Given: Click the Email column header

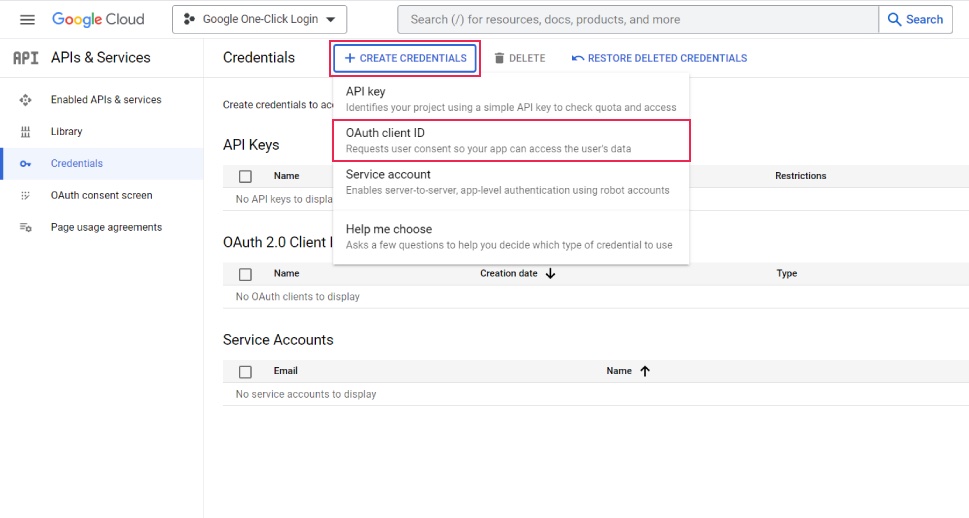Looking at the screenshot, I should tap(286, 371).
